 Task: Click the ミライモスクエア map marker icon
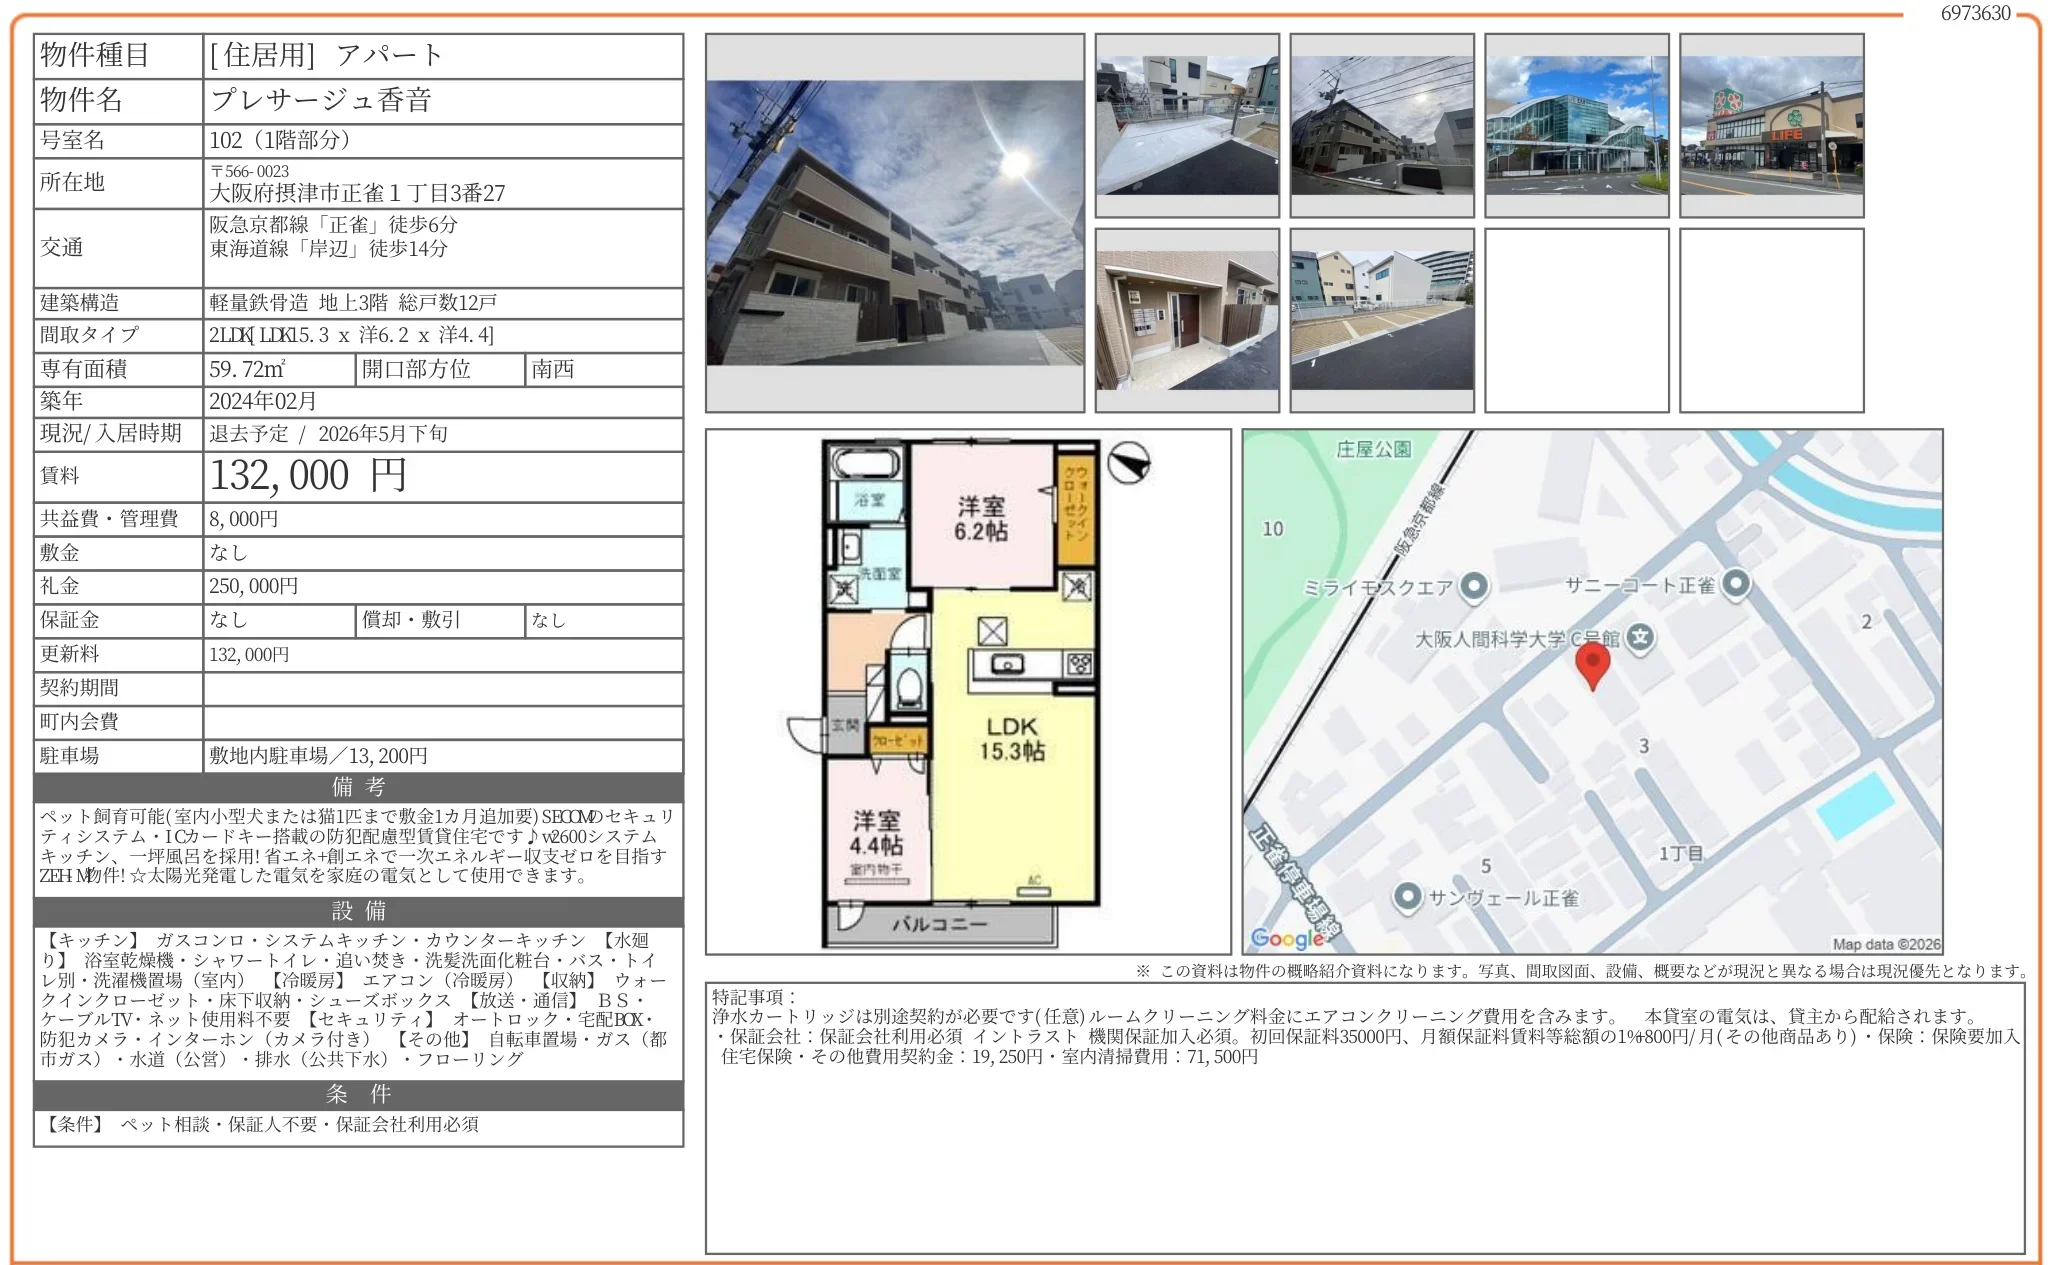click(1474, 587)
